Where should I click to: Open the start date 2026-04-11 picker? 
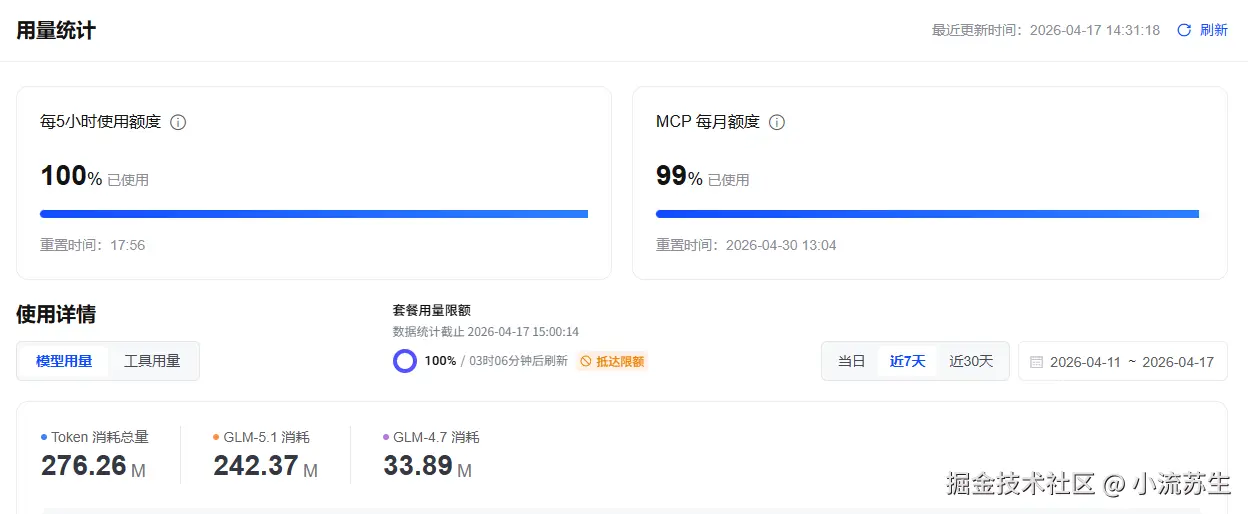(x=1085, y=362)
